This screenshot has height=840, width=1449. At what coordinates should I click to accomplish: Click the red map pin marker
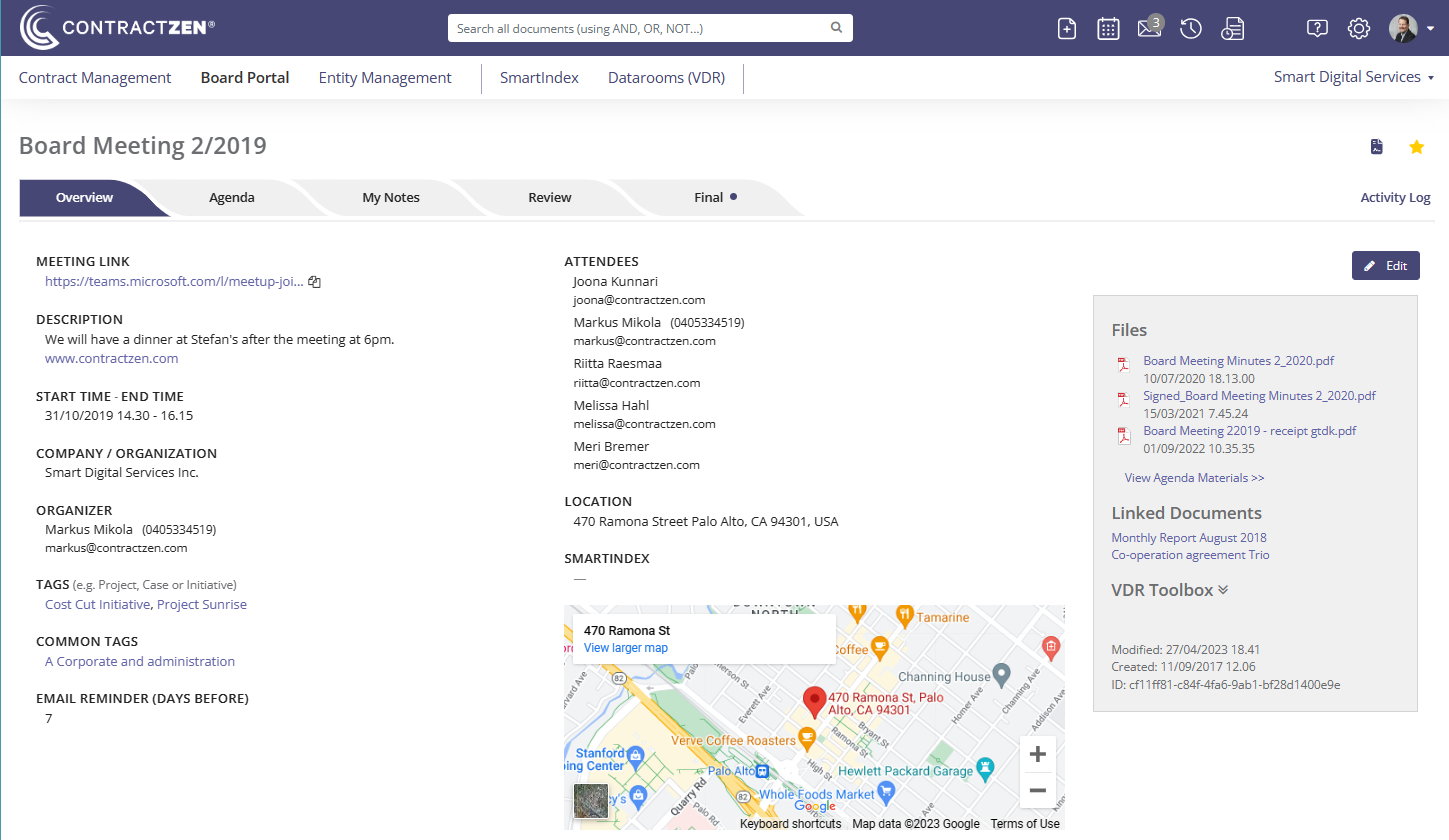coord(815,702)
